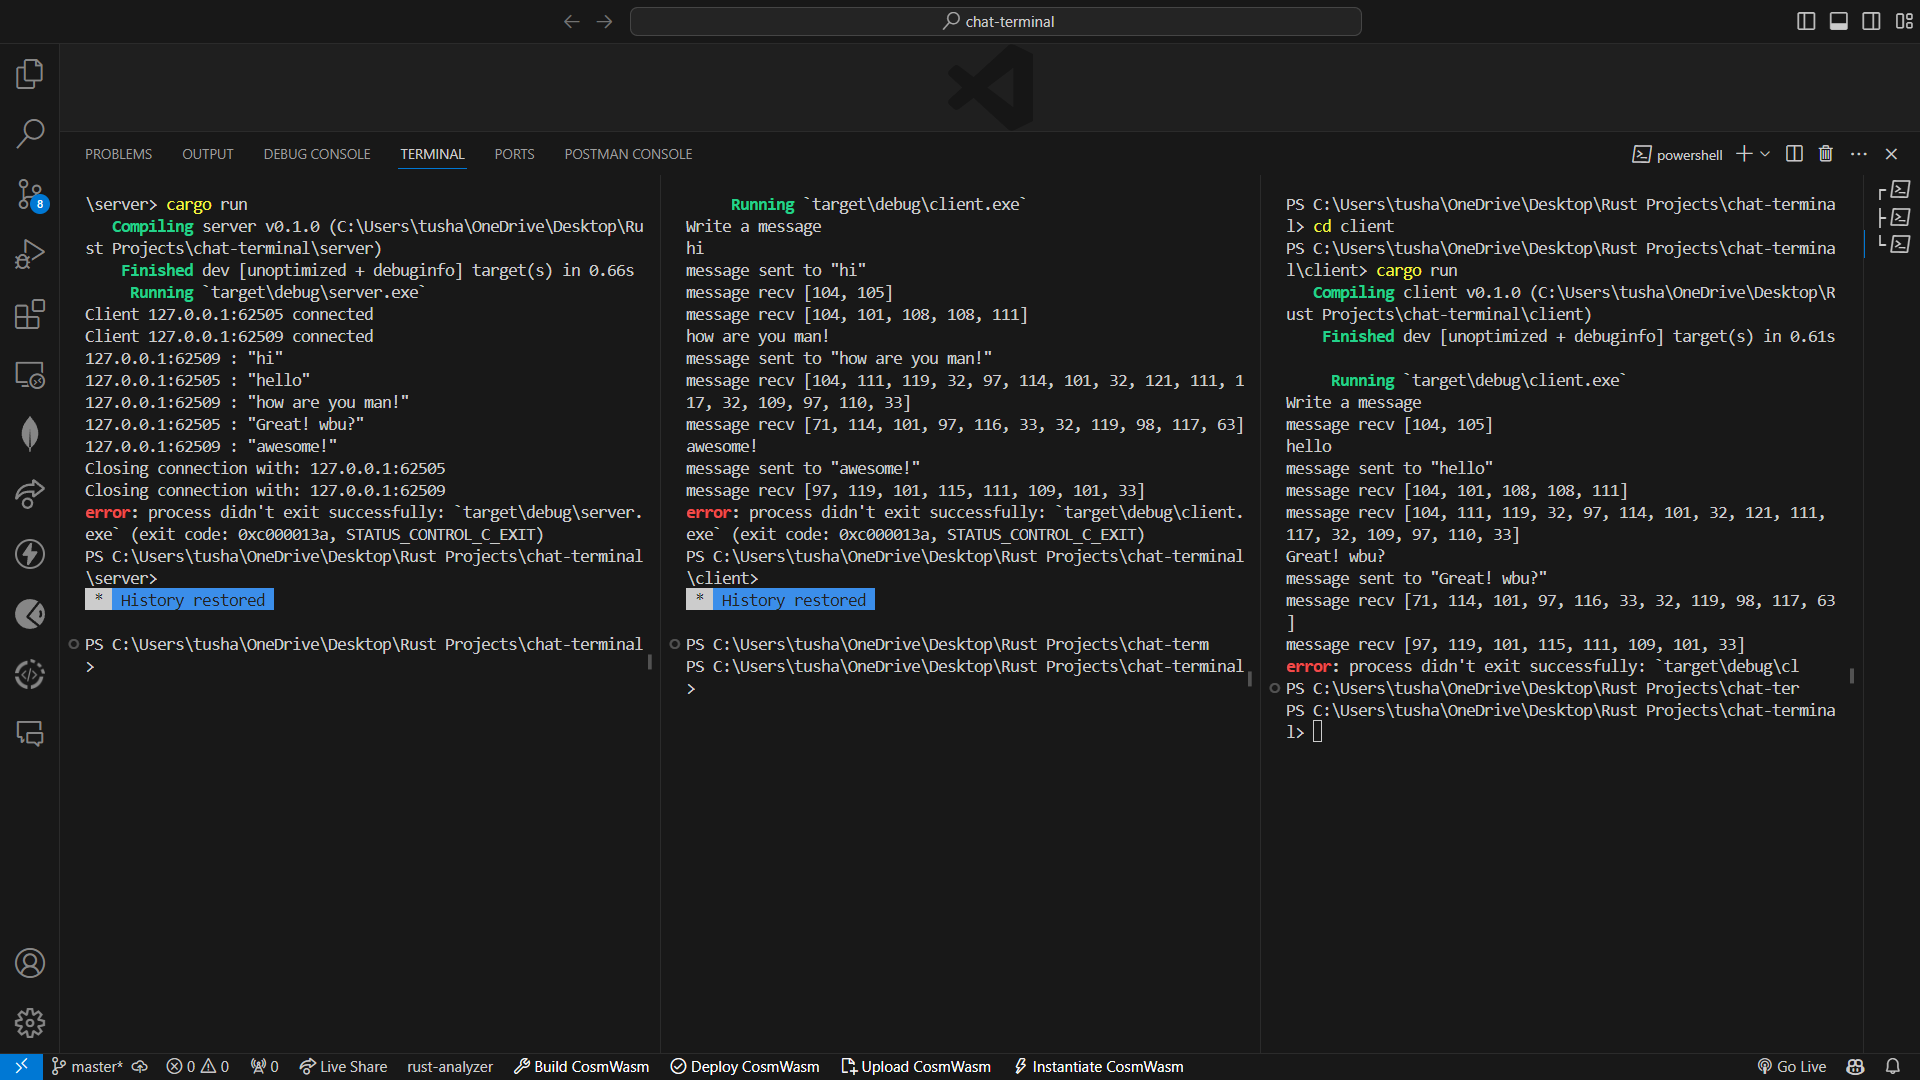Toggle the primary side bar layout button
The height and width of the screenshot is (1080, 1920).
tap(1806, 21)
